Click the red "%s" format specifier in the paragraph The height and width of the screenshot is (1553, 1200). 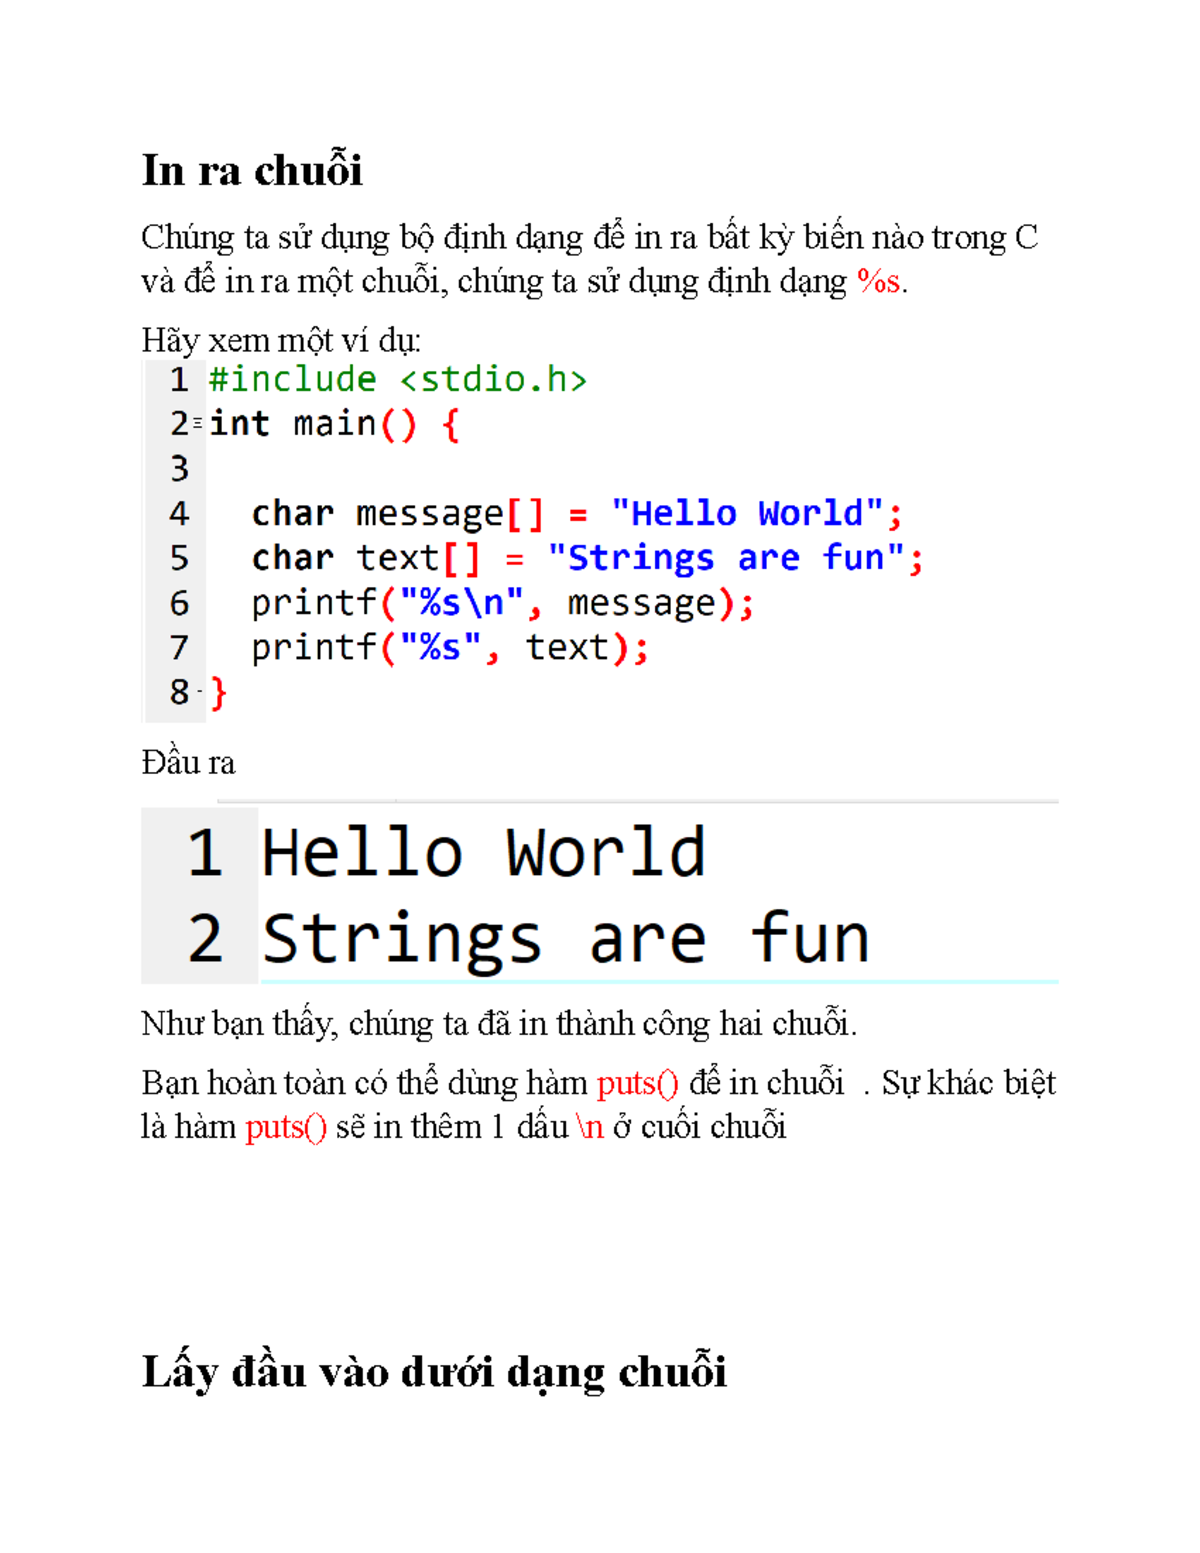tap(879, 282)
